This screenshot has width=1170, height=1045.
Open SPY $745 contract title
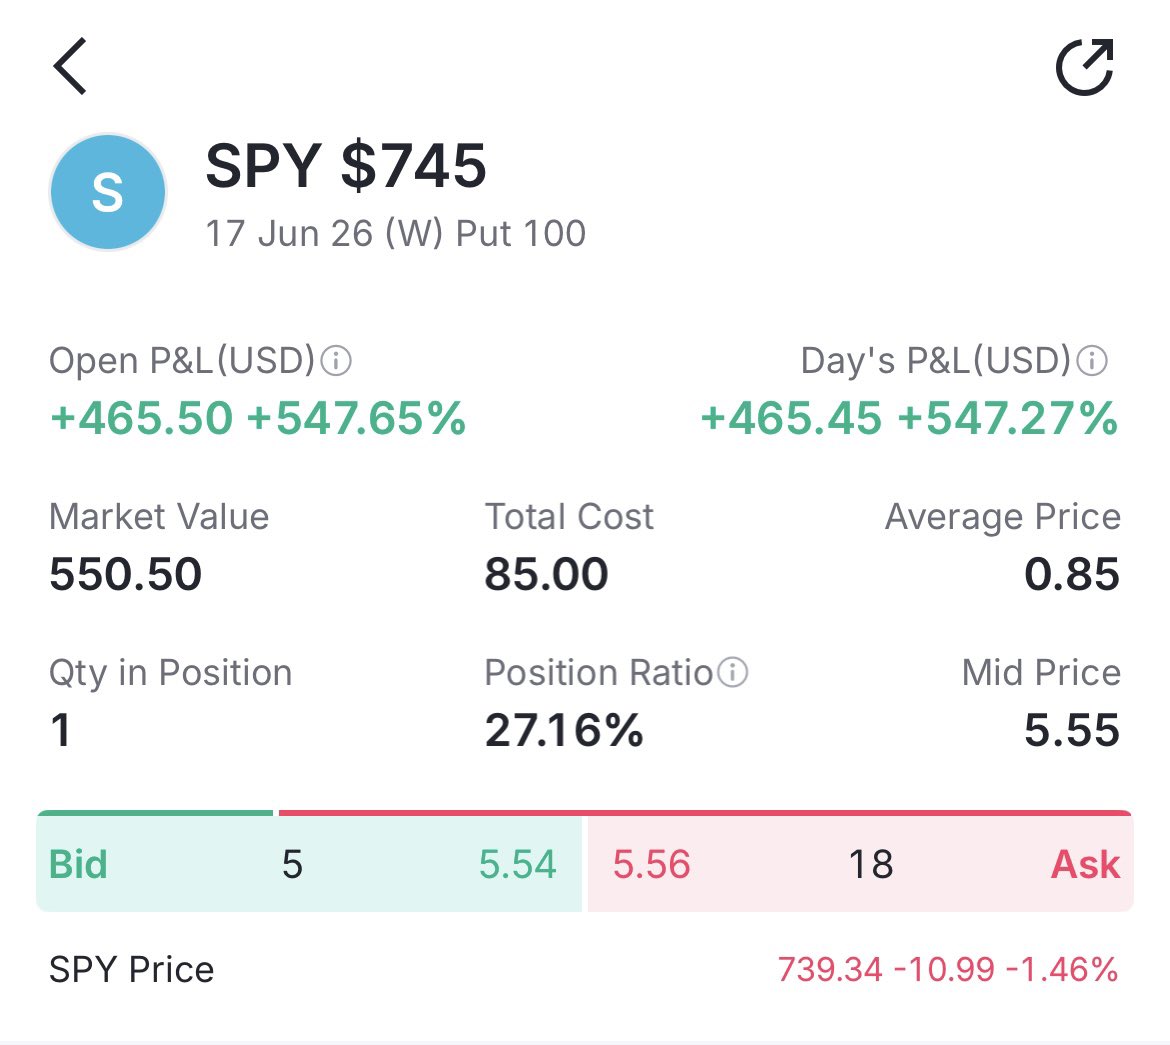click(x=345, y=165)
